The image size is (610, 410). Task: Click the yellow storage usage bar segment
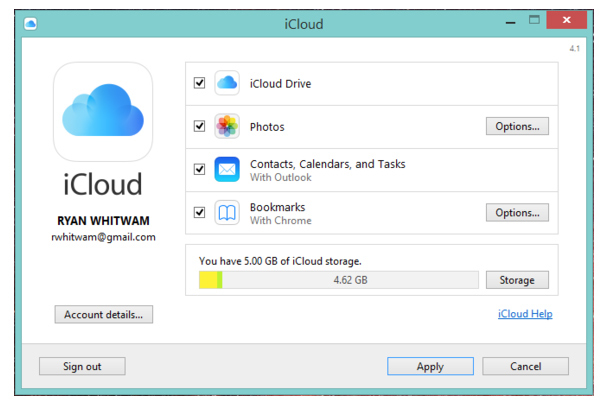(x=208, y=280)
